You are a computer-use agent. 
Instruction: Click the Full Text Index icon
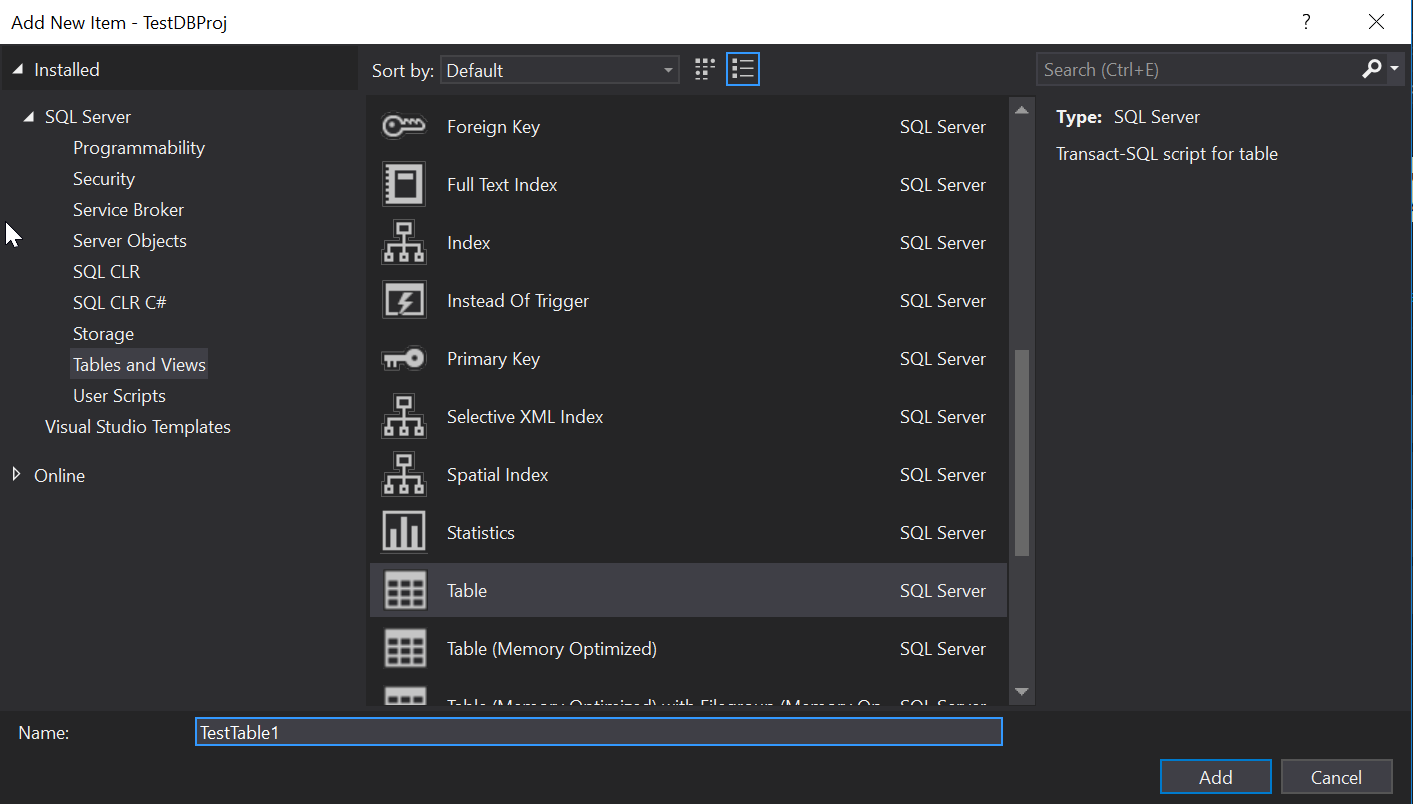404,185
